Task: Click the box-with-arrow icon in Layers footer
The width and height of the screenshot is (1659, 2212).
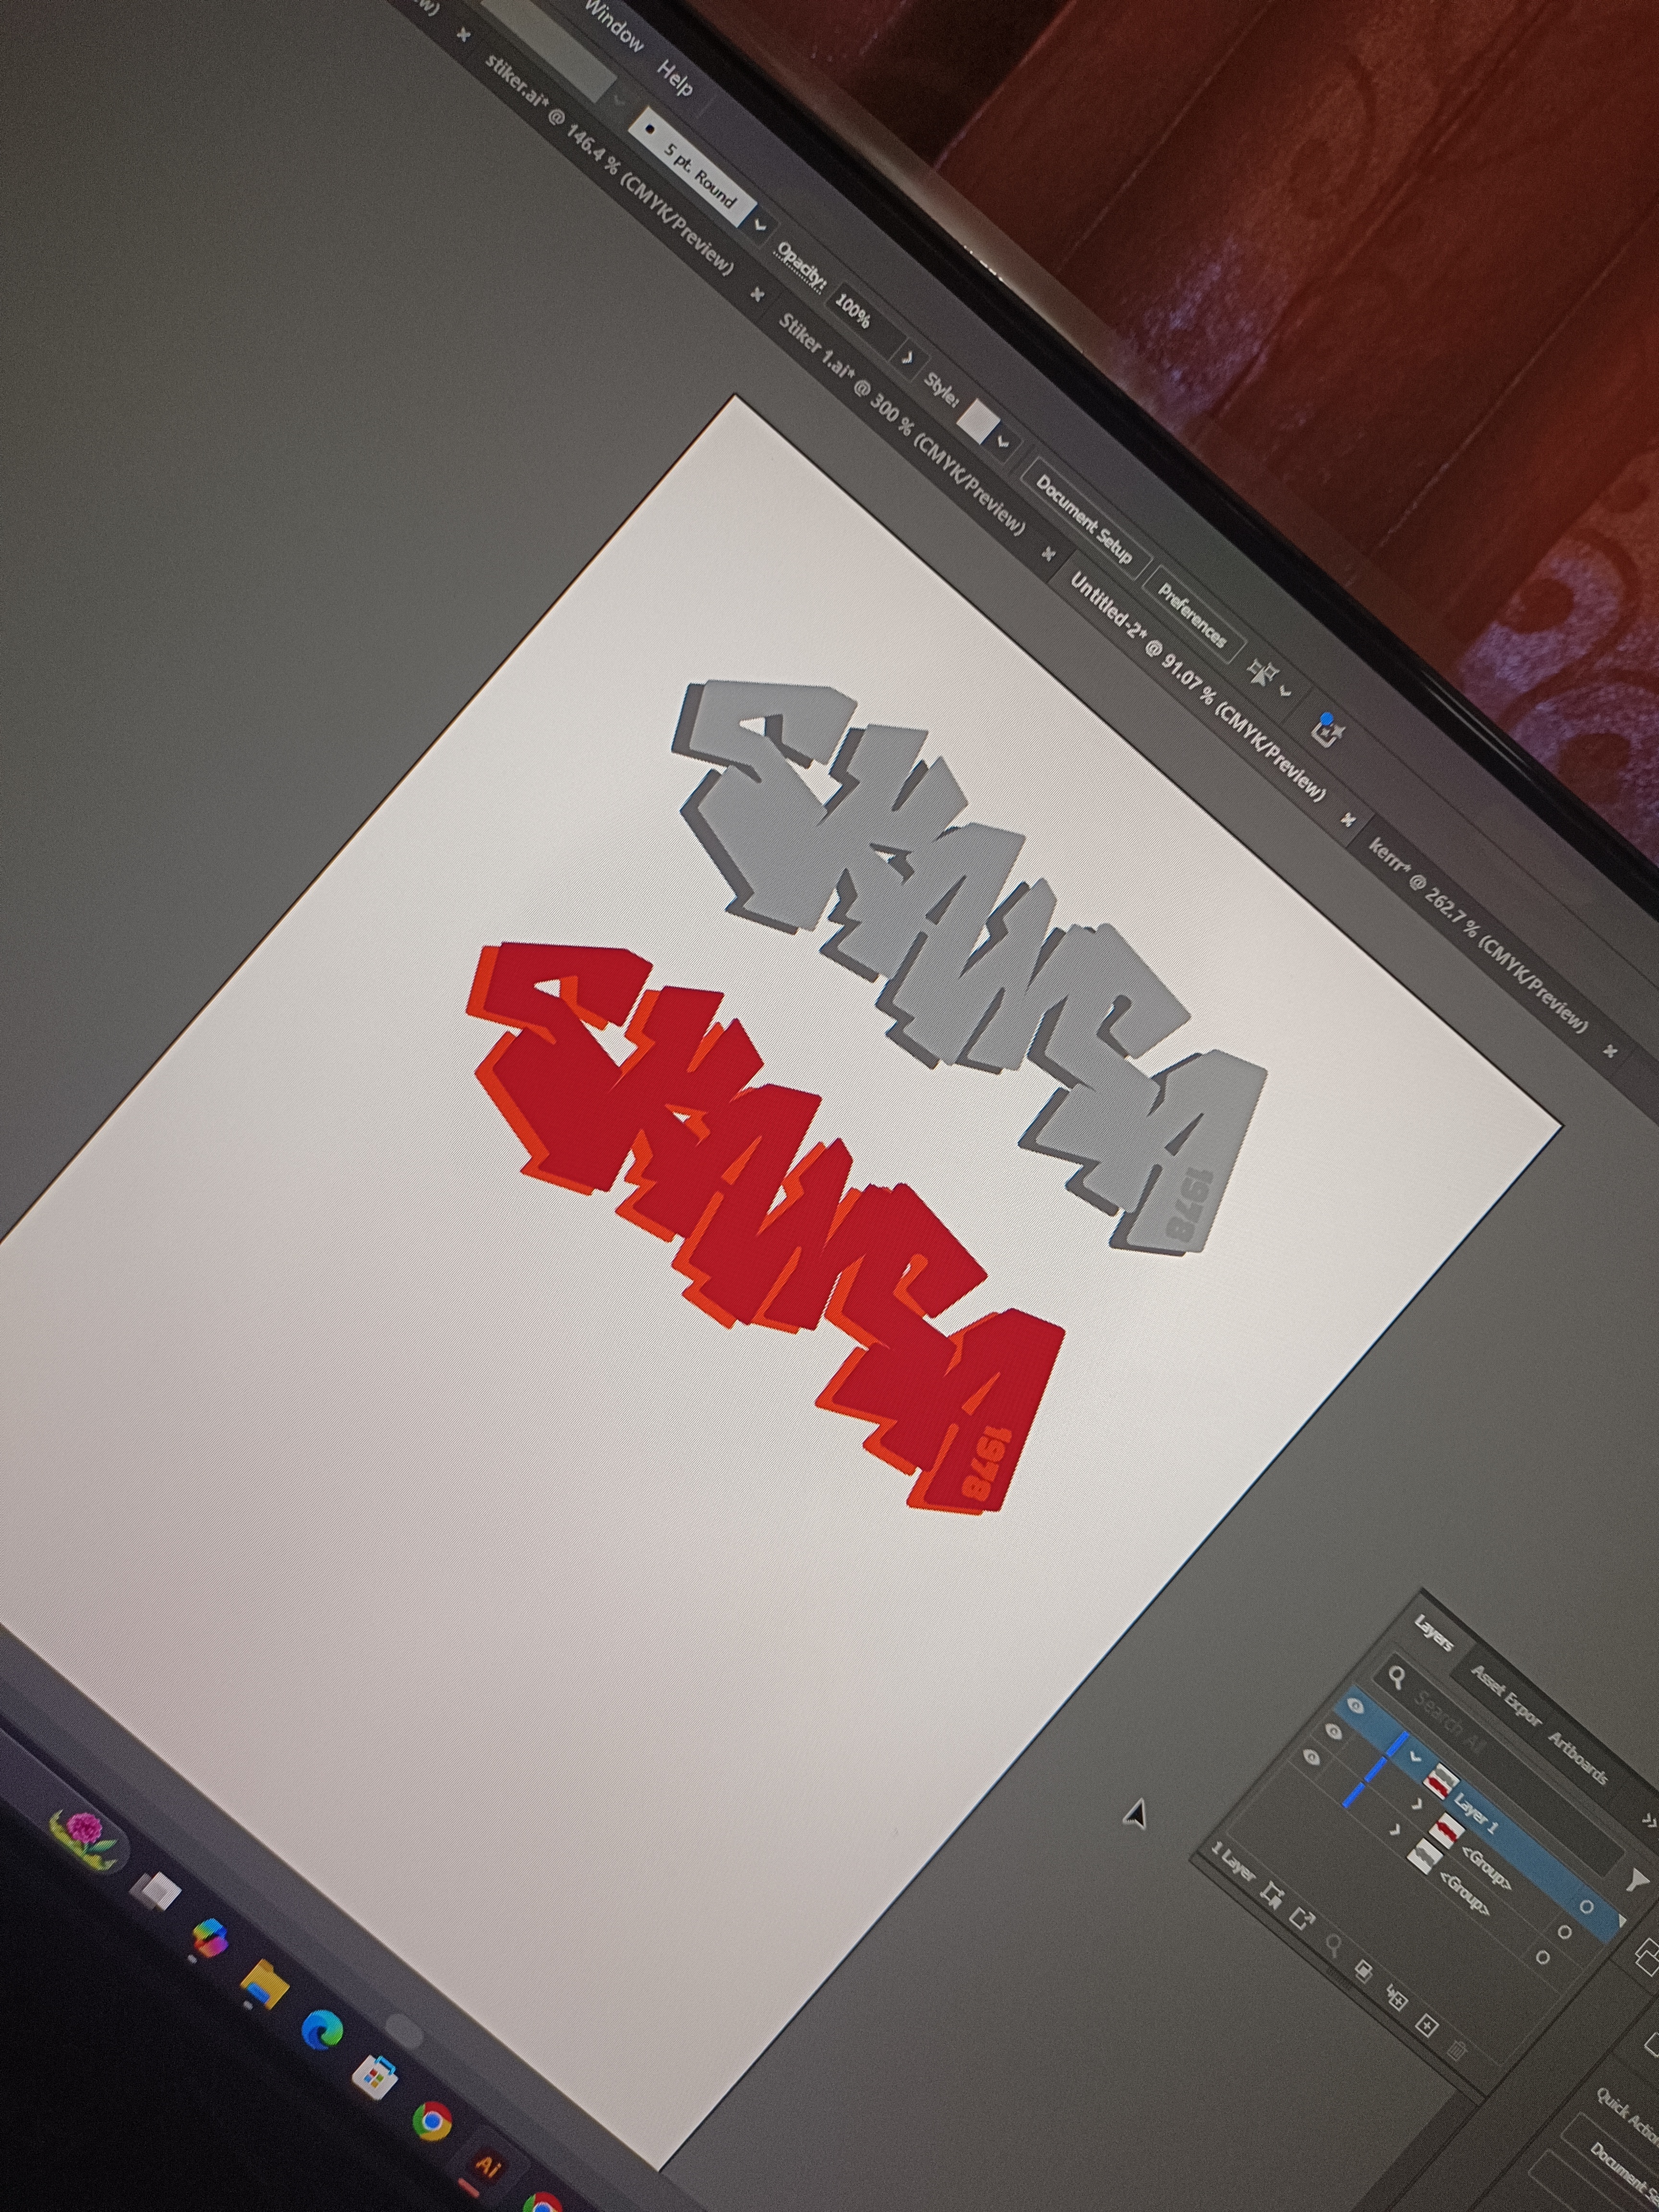Action: 1302,1919
